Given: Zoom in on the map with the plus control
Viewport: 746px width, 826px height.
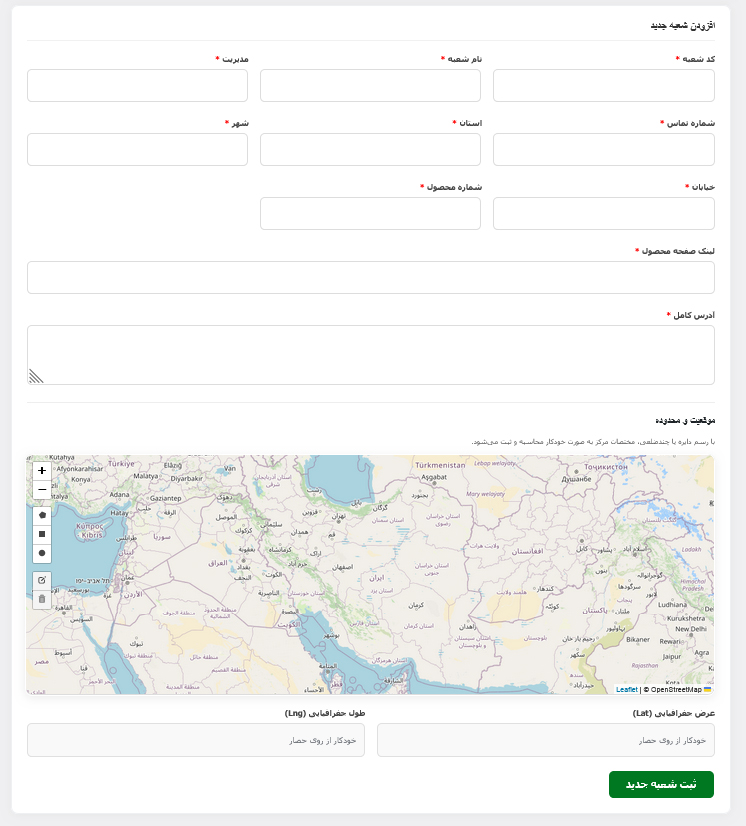Looking at the screenshot, I should (41, 470).
